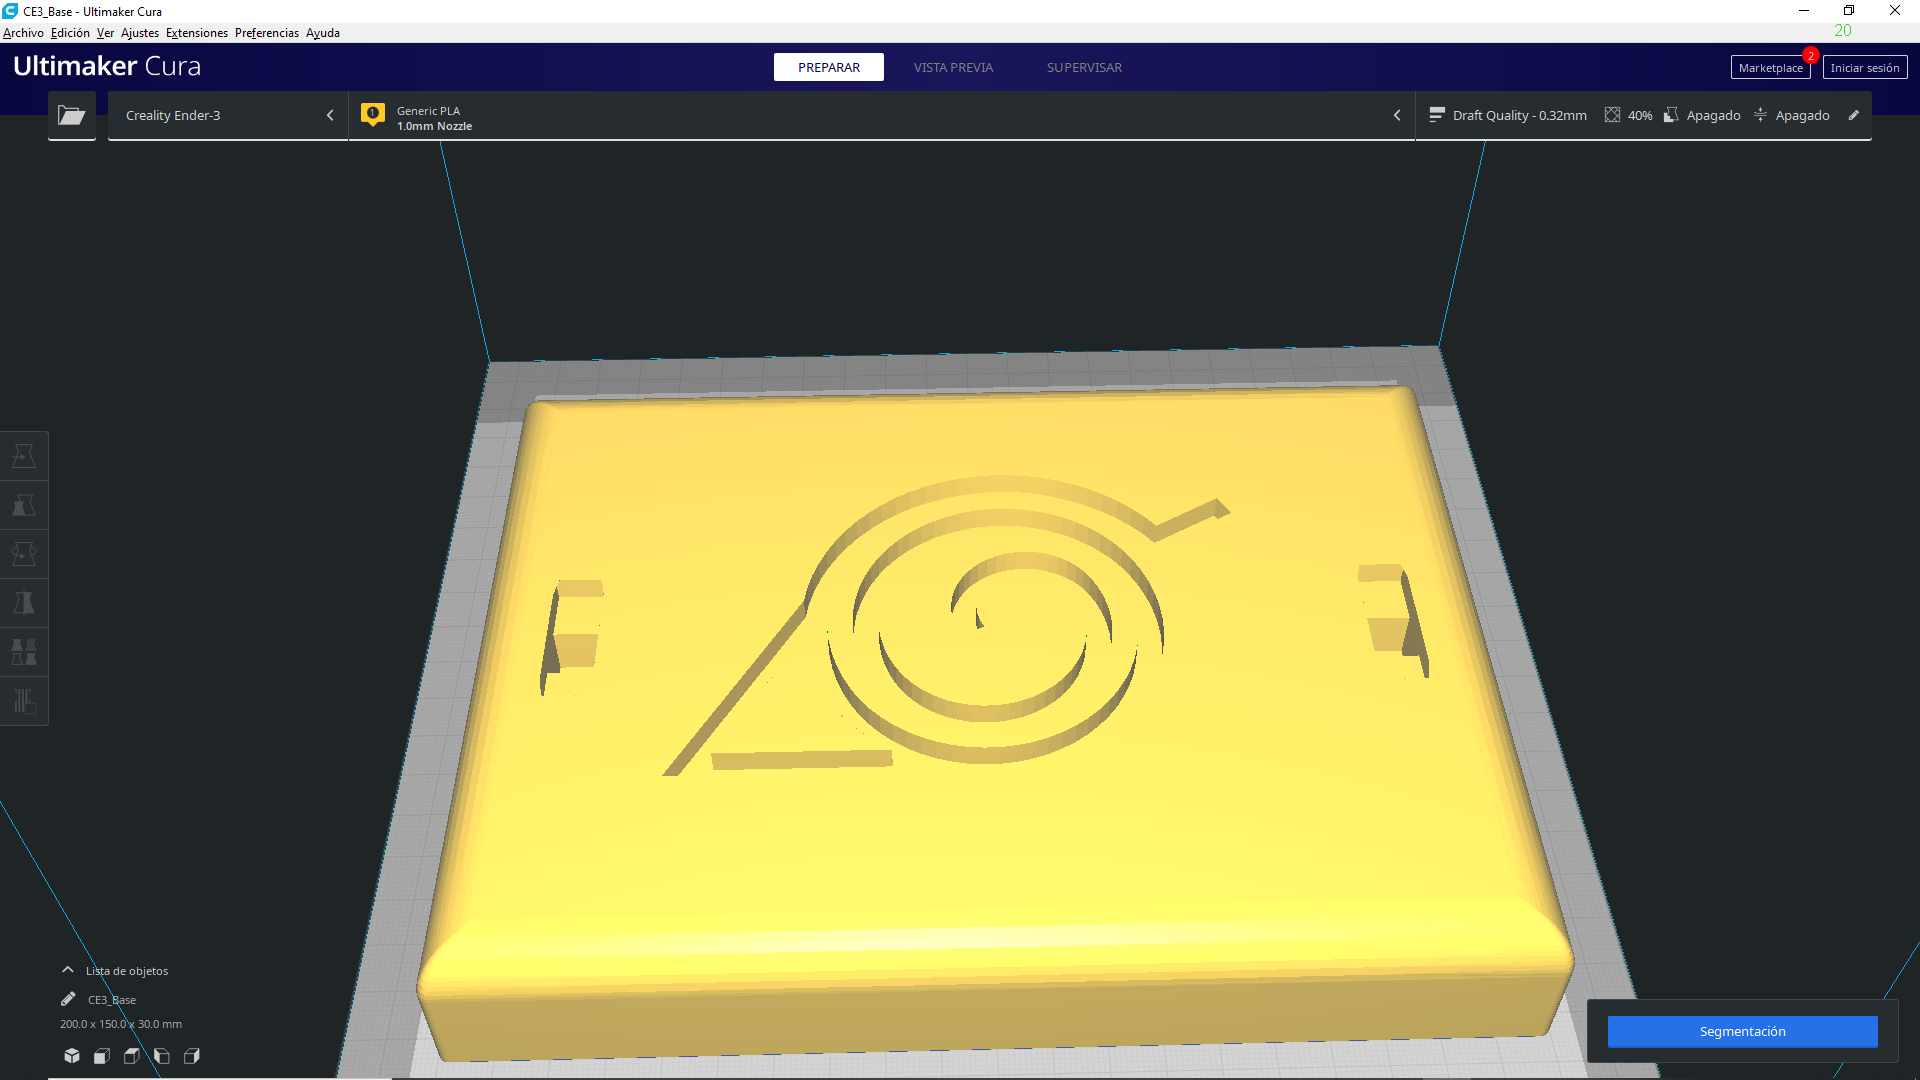Image resolution: width=1920 pixels, height=1080 pixels.
Task: Expand the Creality Ender-3 printer selector
Action: click(x=228, y=116)
